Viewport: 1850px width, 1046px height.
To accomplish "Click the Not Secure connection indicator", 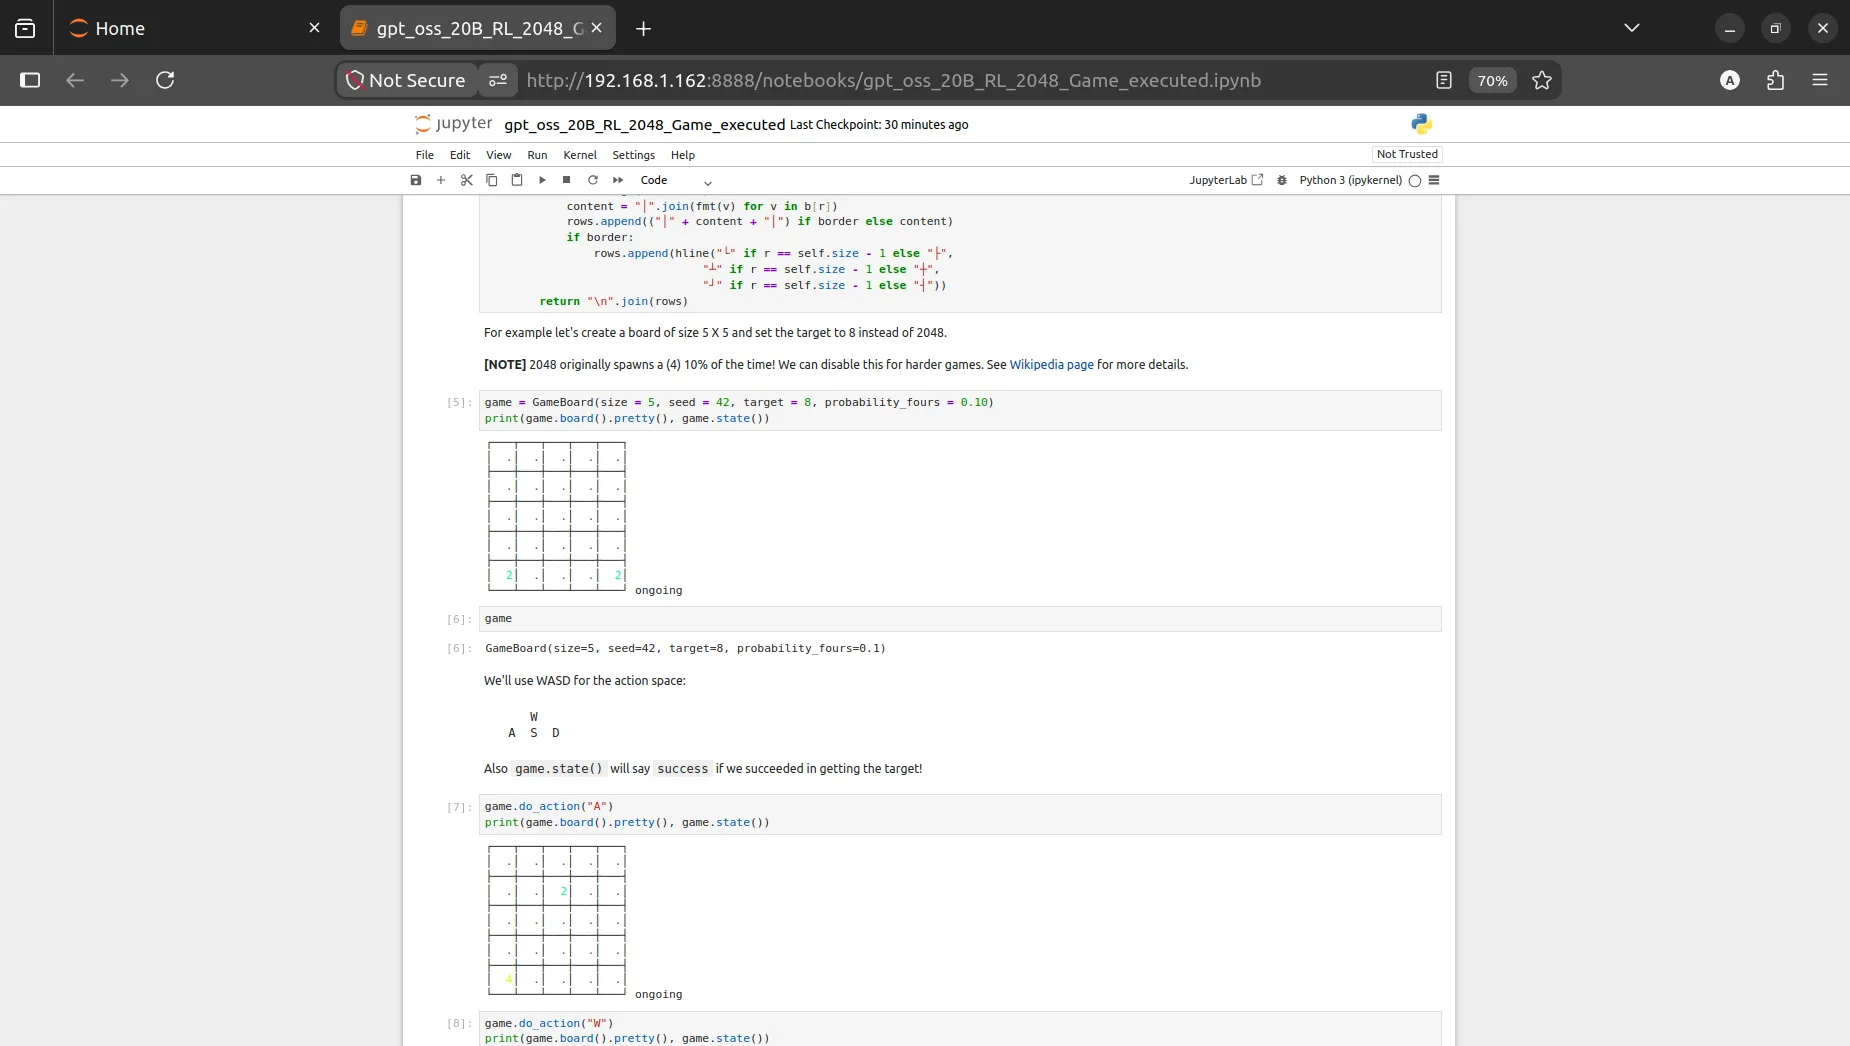I will [406, 80].
